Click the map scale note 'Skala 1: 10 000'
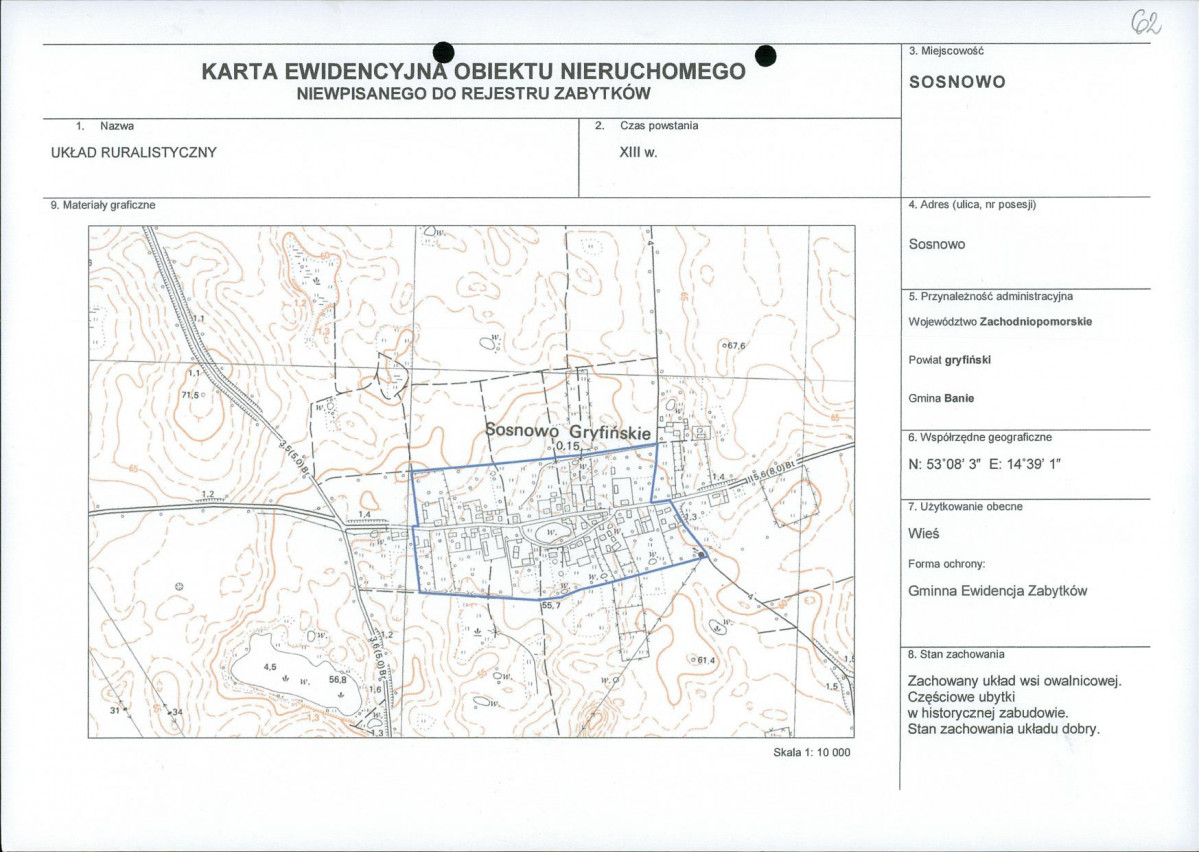 click(812, 753)
